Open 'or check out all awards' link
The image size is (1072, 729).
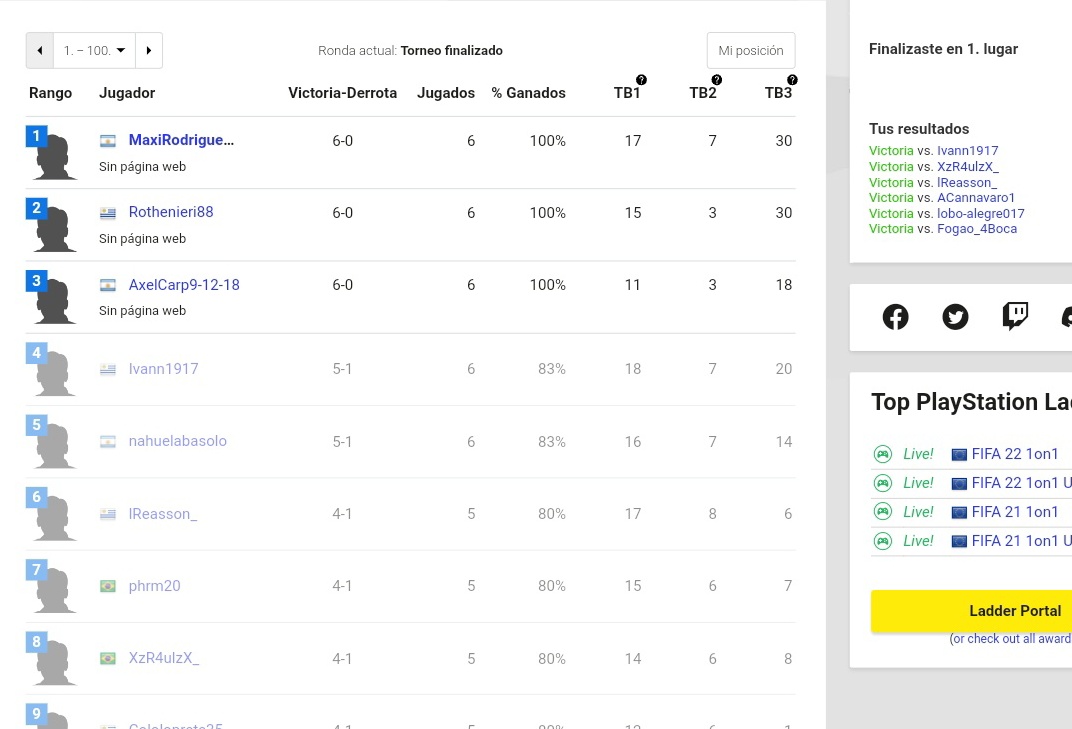[x=1010, y=639]
